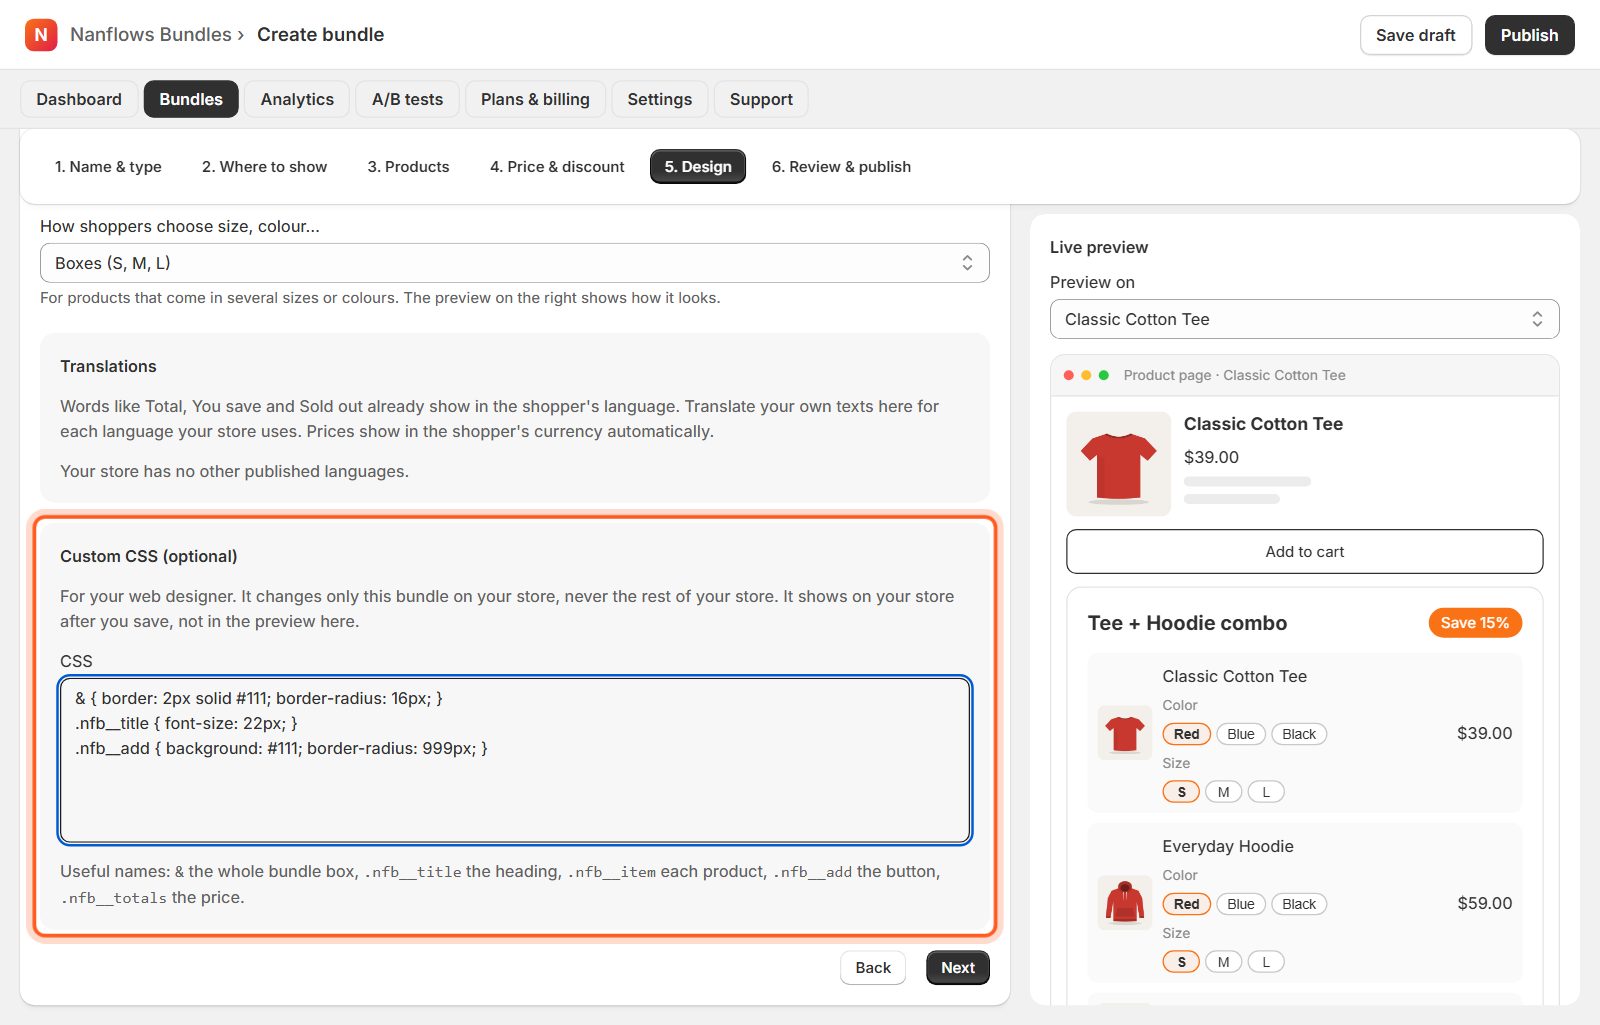Choose size L for Classic Cotton Tee
Viewport: 1600px width, 1025px height.
(1266, 792)
